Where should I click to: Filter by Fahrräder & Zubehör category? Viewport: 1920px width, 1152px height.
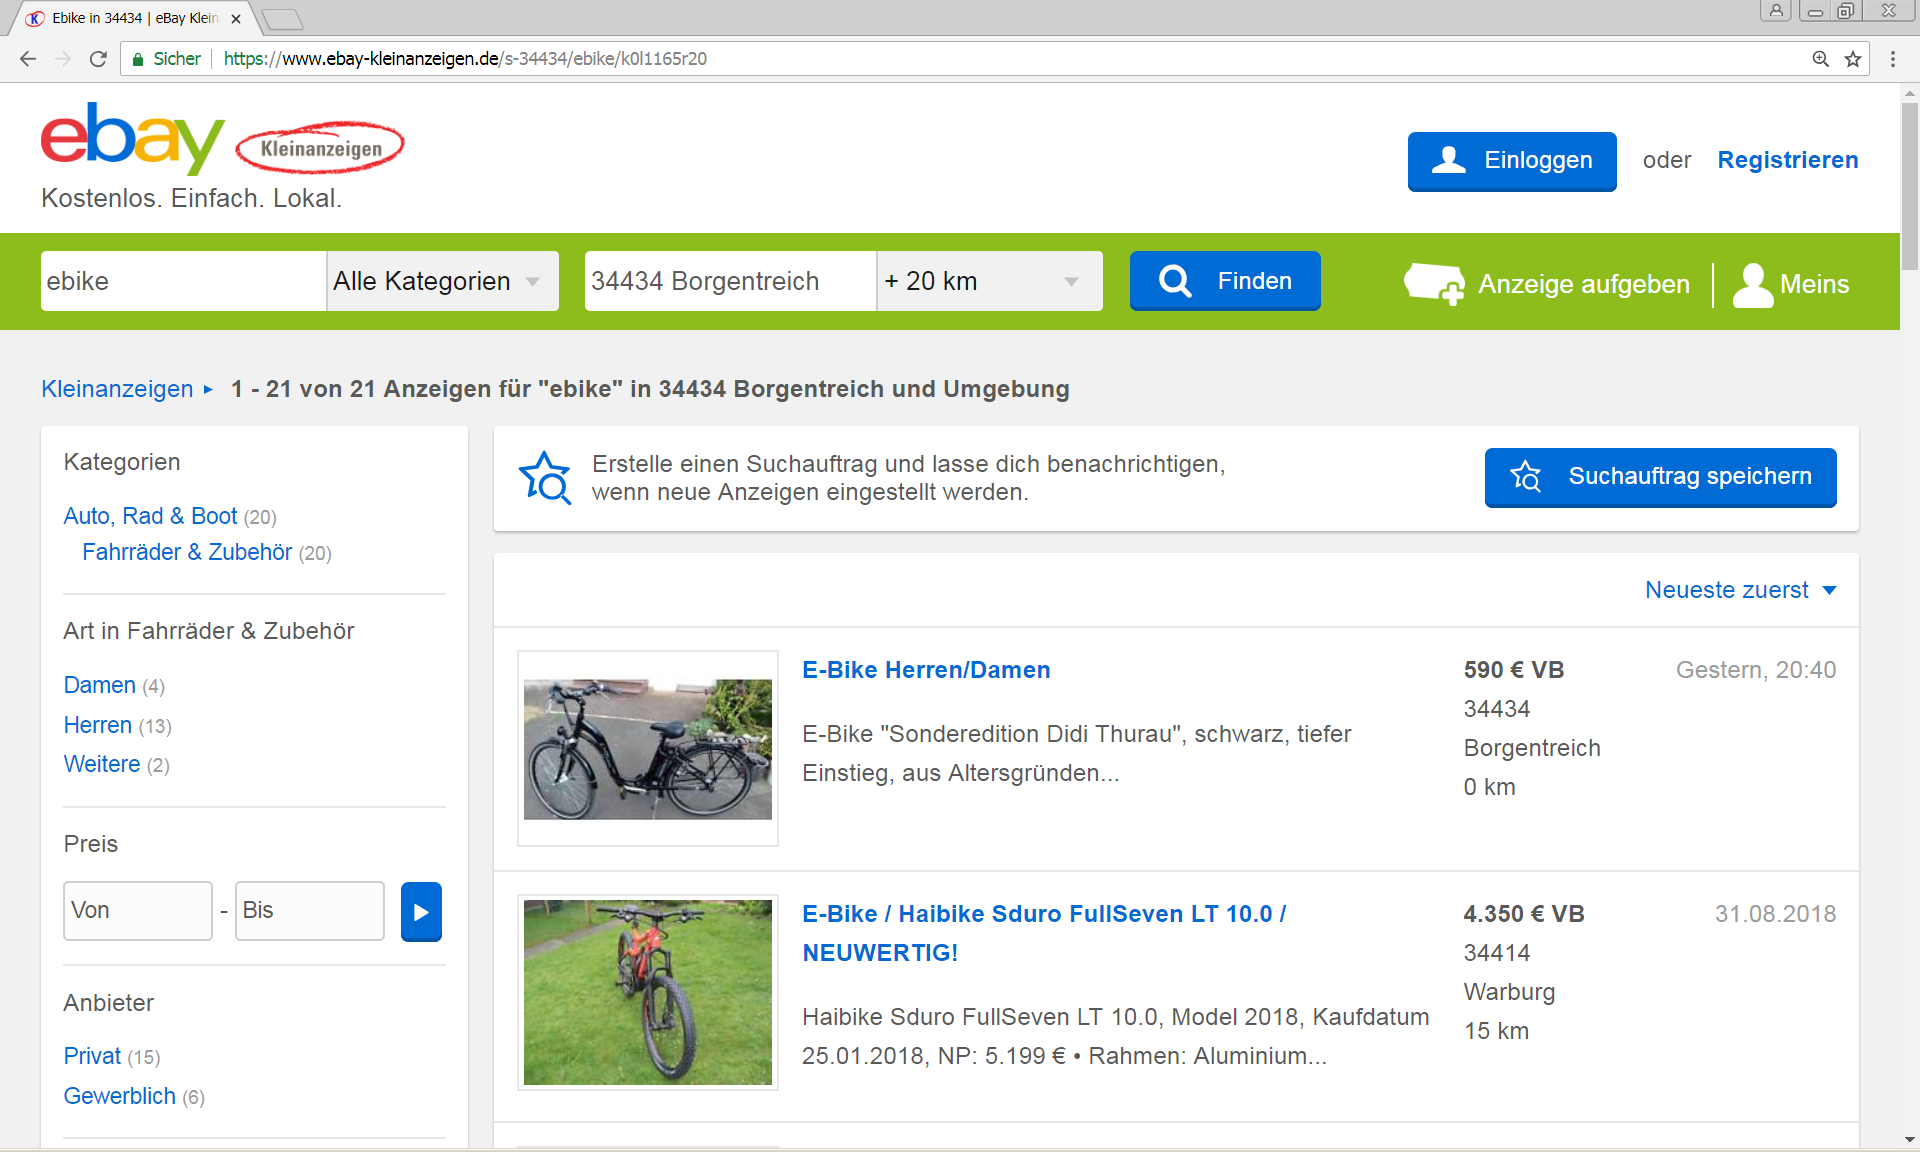(187, 552)
